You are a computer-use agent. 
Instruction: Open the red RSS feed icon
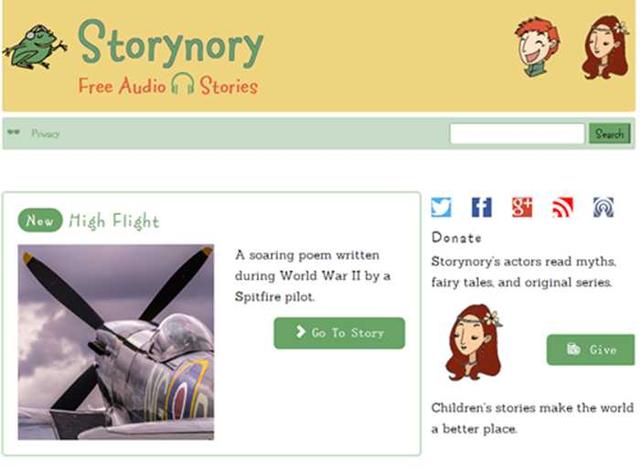(563, 207)
